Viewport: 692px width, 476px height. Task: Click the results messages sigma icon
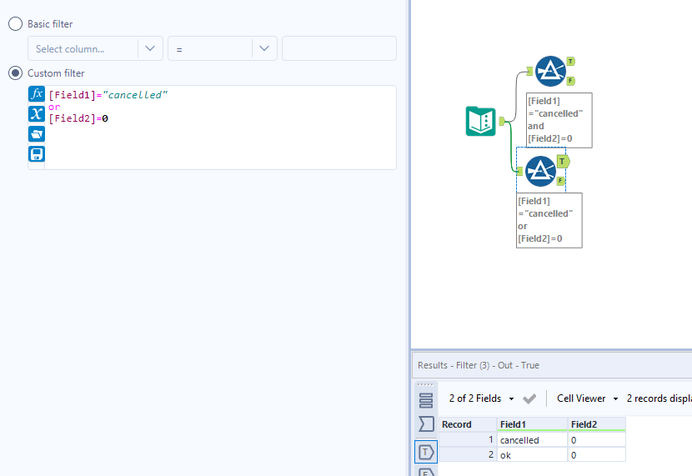click(x=426, y=424)
